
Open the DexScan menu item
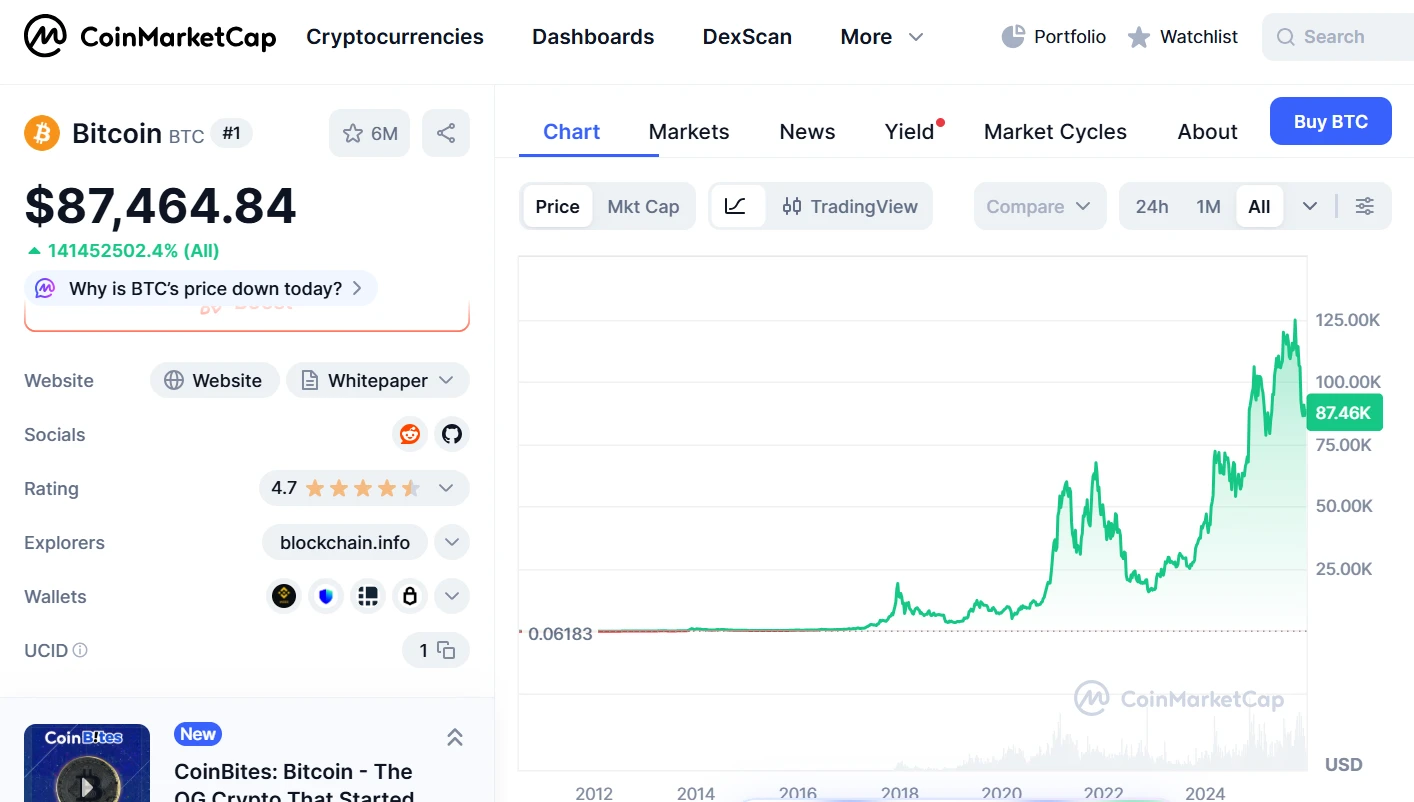tap(747, 36)
